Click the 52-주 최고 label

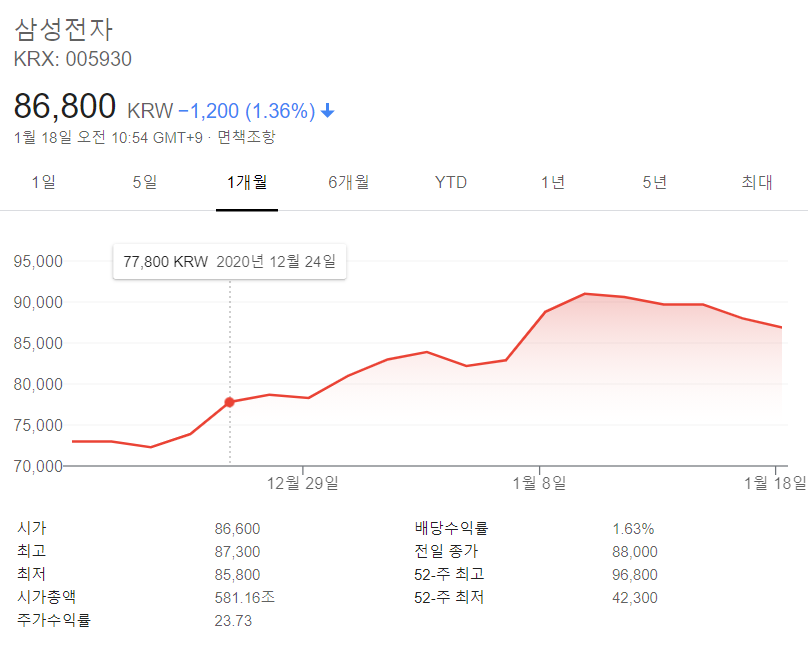tap(449, 574)
